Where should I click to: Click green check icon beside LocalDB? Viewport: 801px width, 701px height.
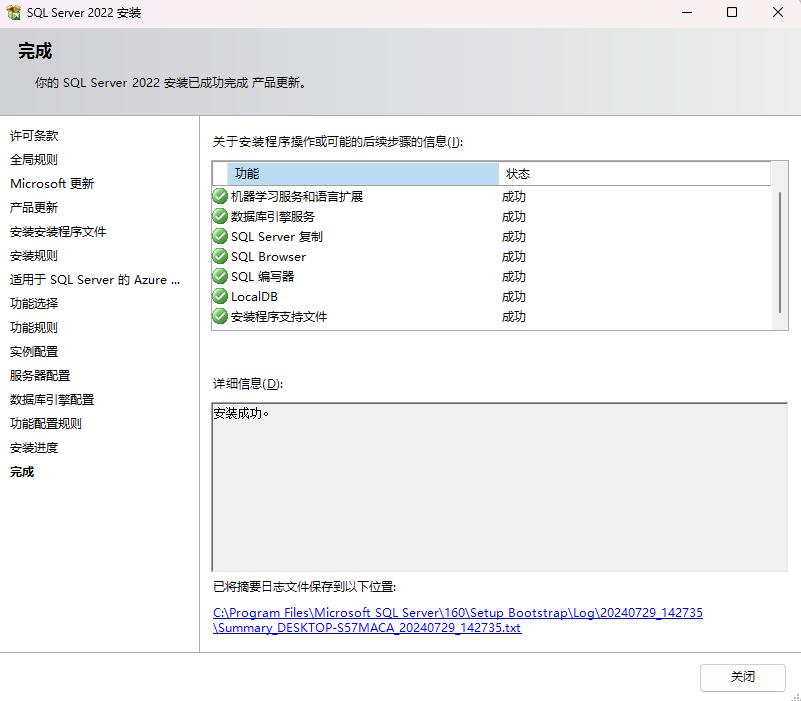[220, 296]
